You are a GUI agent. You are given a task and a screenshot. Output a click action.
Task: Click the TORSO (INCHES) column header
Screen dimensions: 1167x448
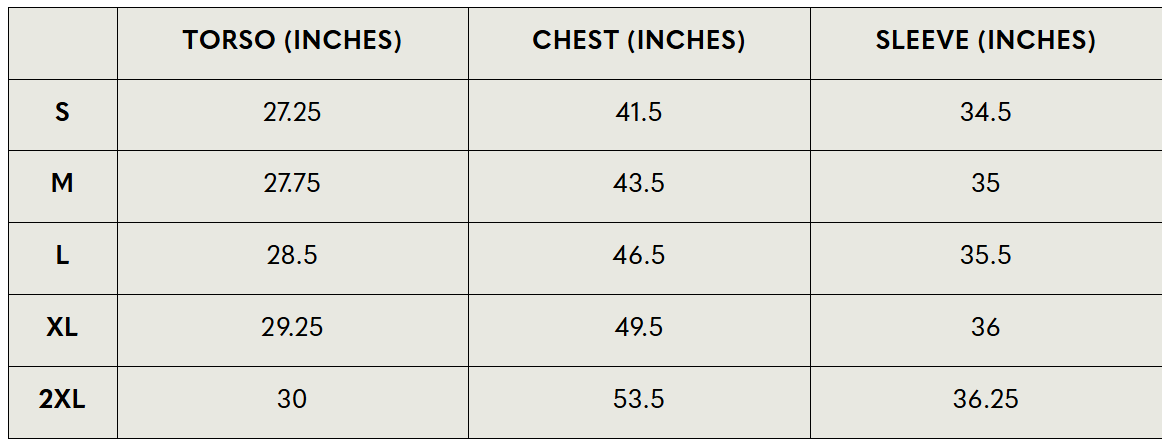[292, 40]
